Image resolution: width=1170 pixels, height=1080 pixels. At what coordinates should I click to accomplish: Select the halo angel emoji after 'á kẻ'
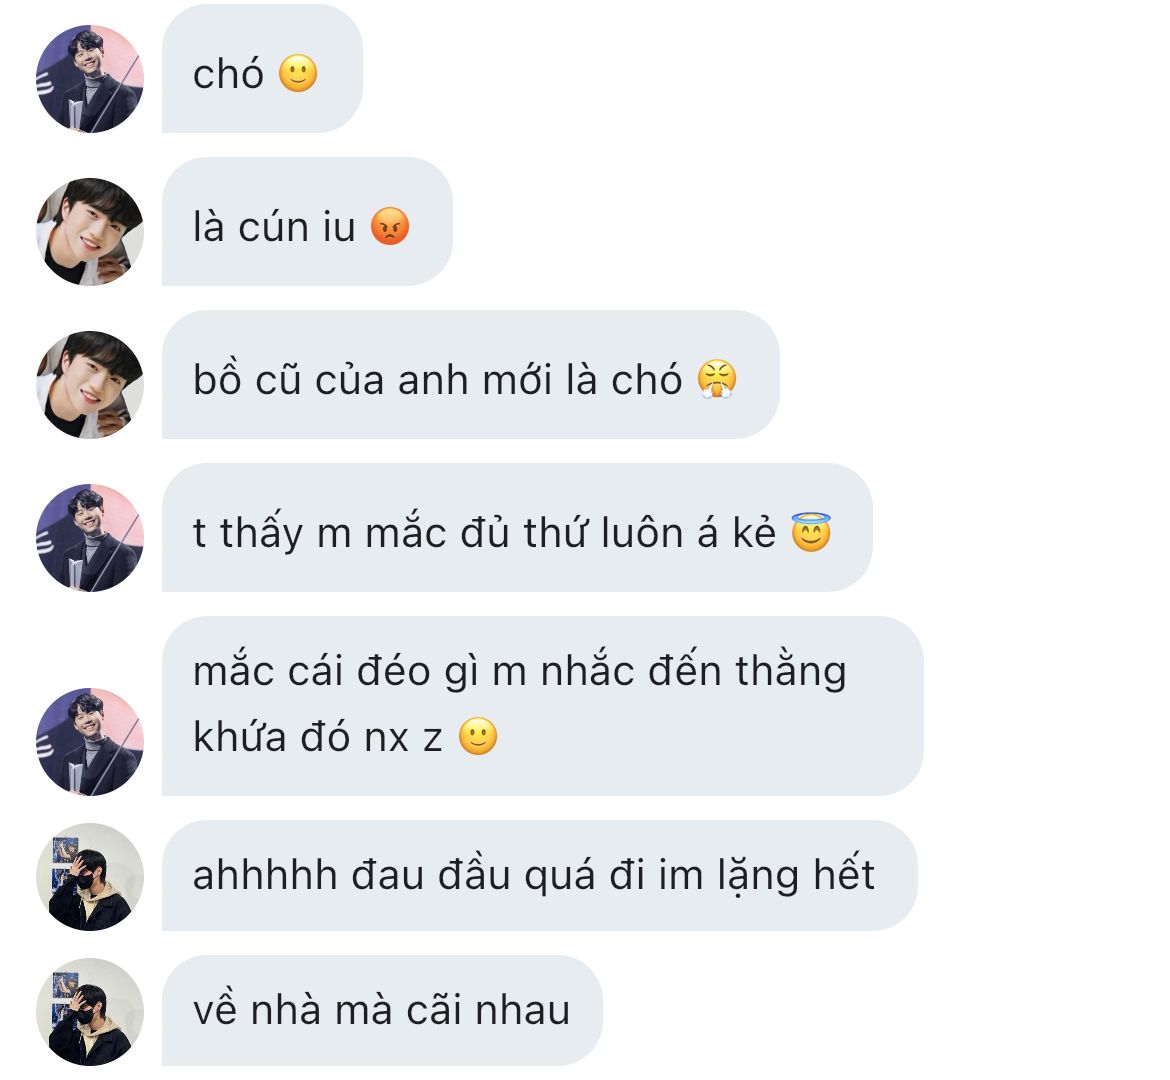coord(811,531)
